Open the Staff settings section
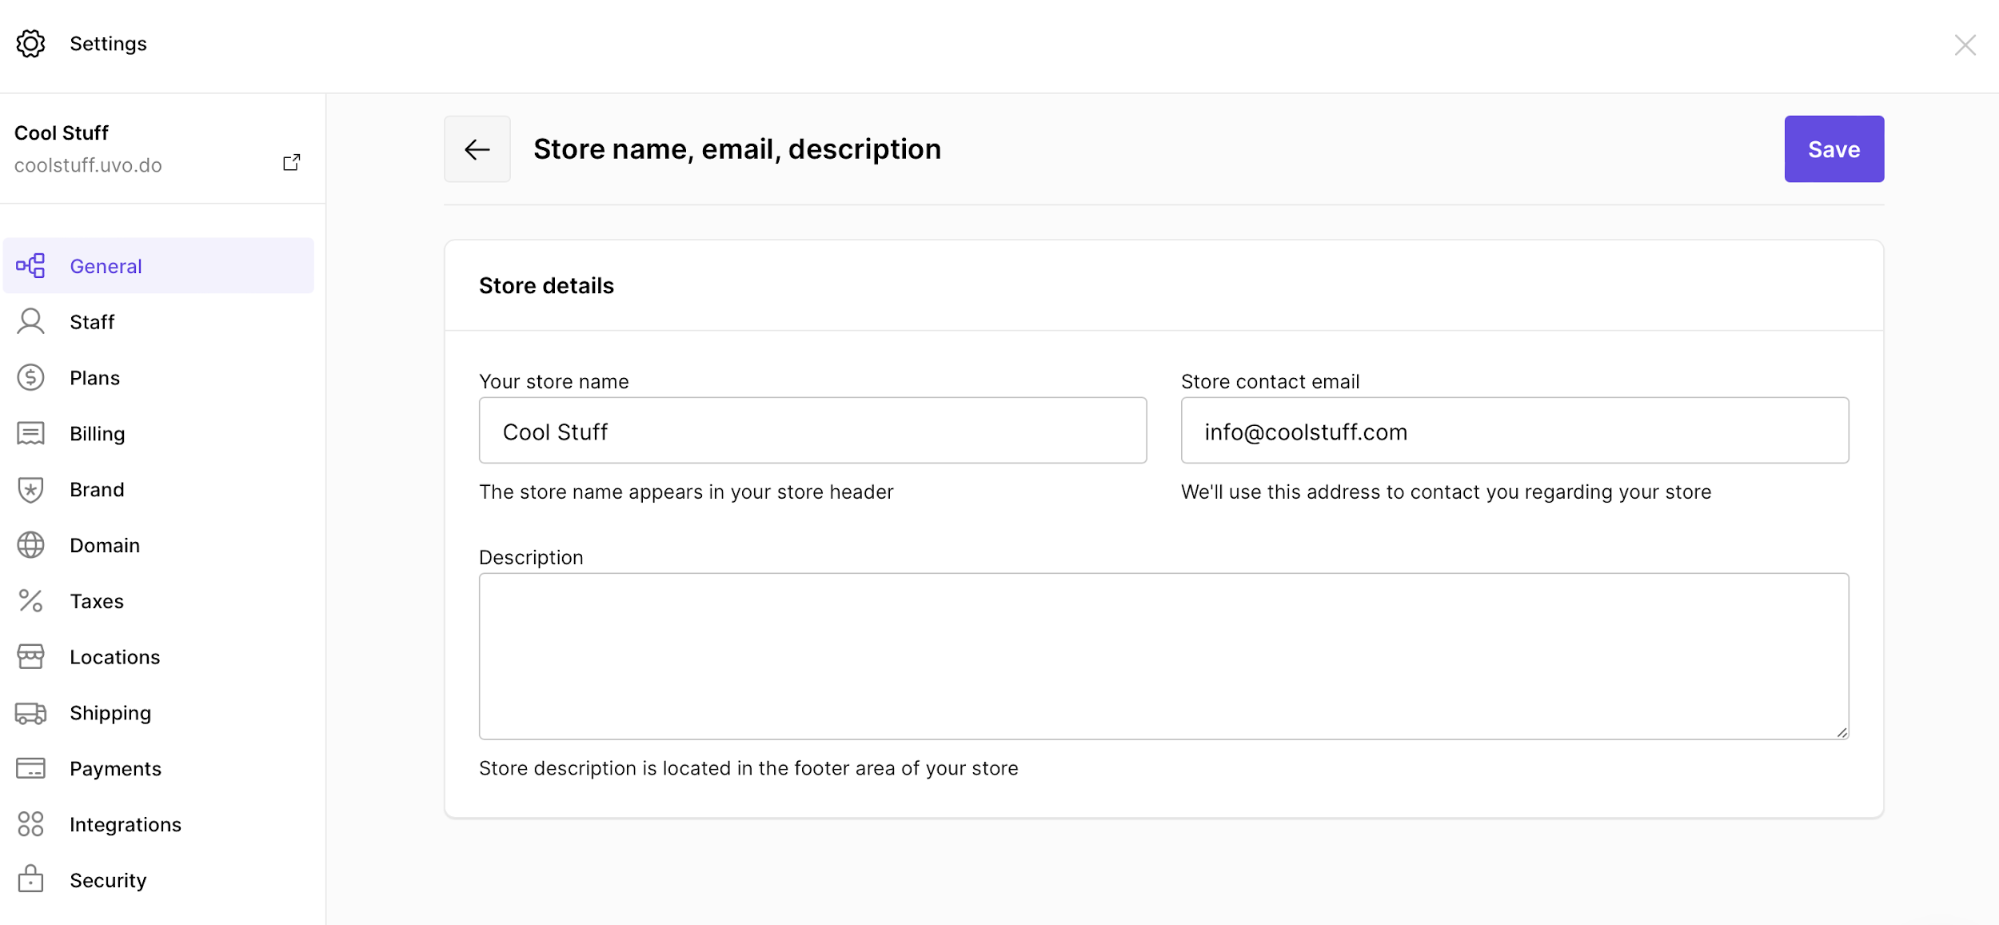Screen dimensions: 1999x925 [92, 321]
